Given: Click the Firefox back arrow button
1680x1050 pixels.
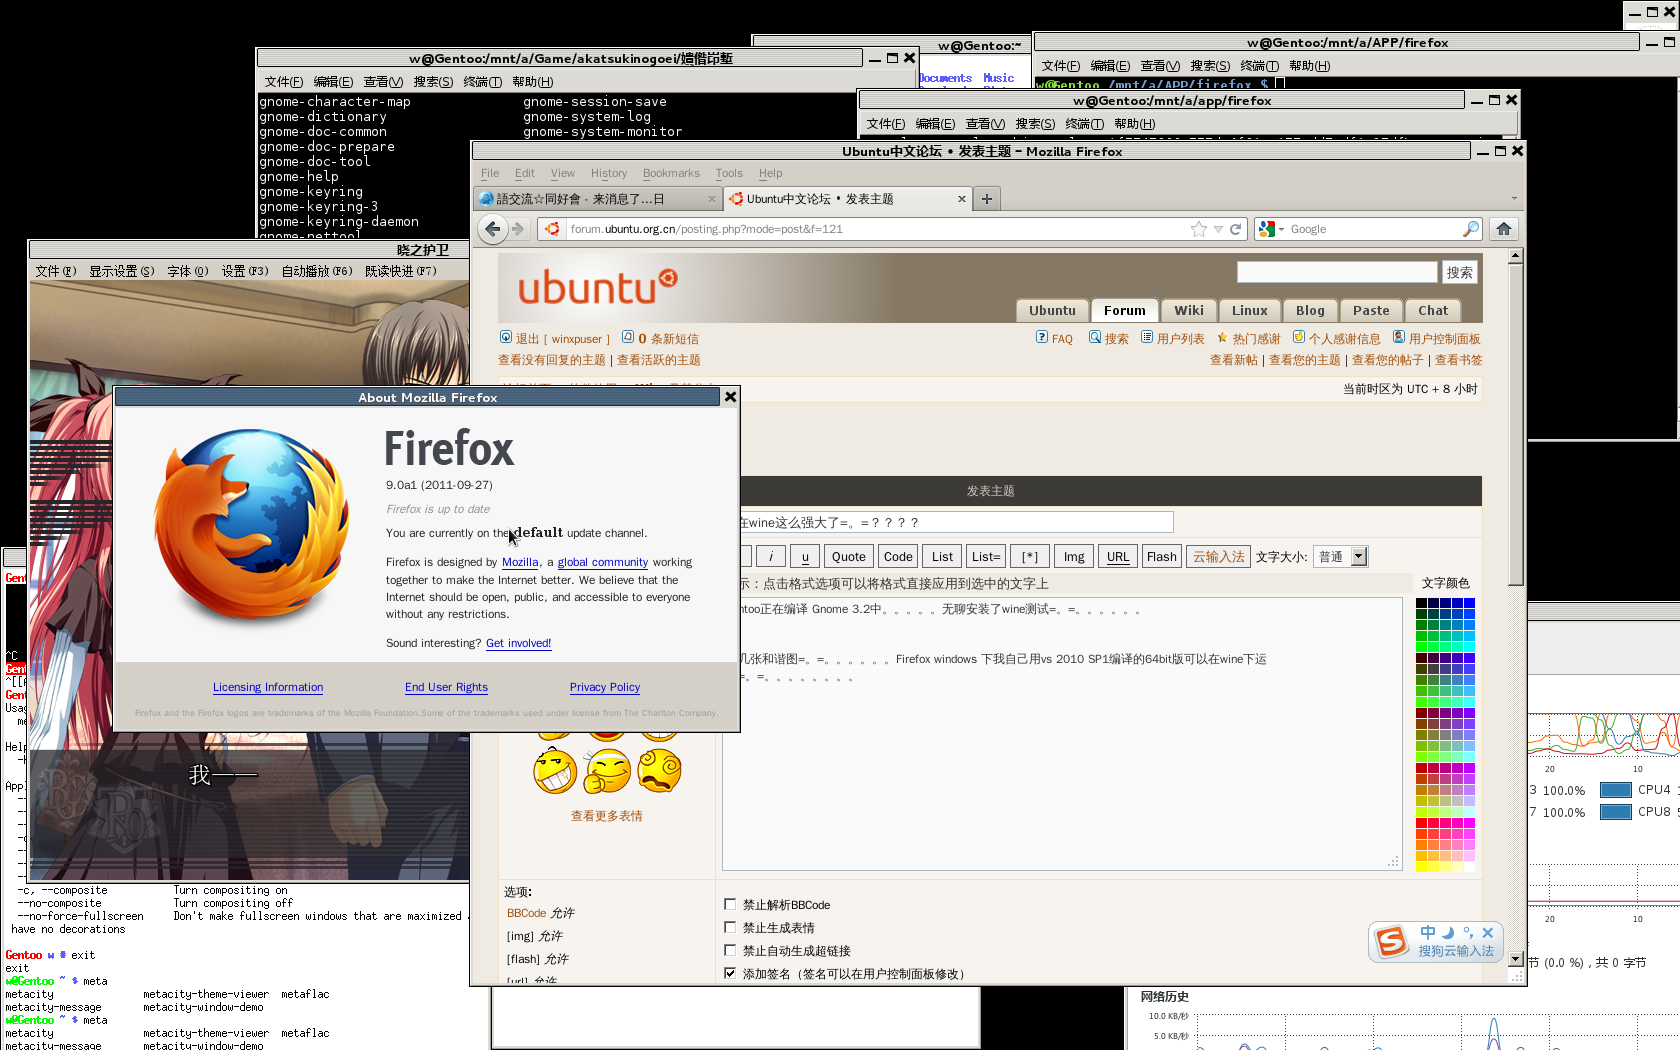Looking at the screenshot, I should (492, 229).
